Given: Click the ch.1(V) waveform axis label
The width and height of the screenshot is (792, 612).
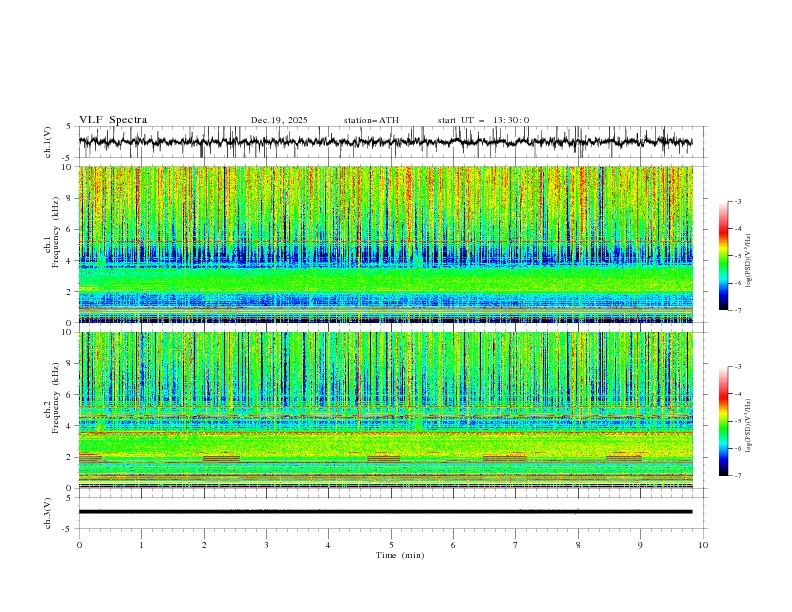Looking at the screenshot, I should tap(49, 142).
